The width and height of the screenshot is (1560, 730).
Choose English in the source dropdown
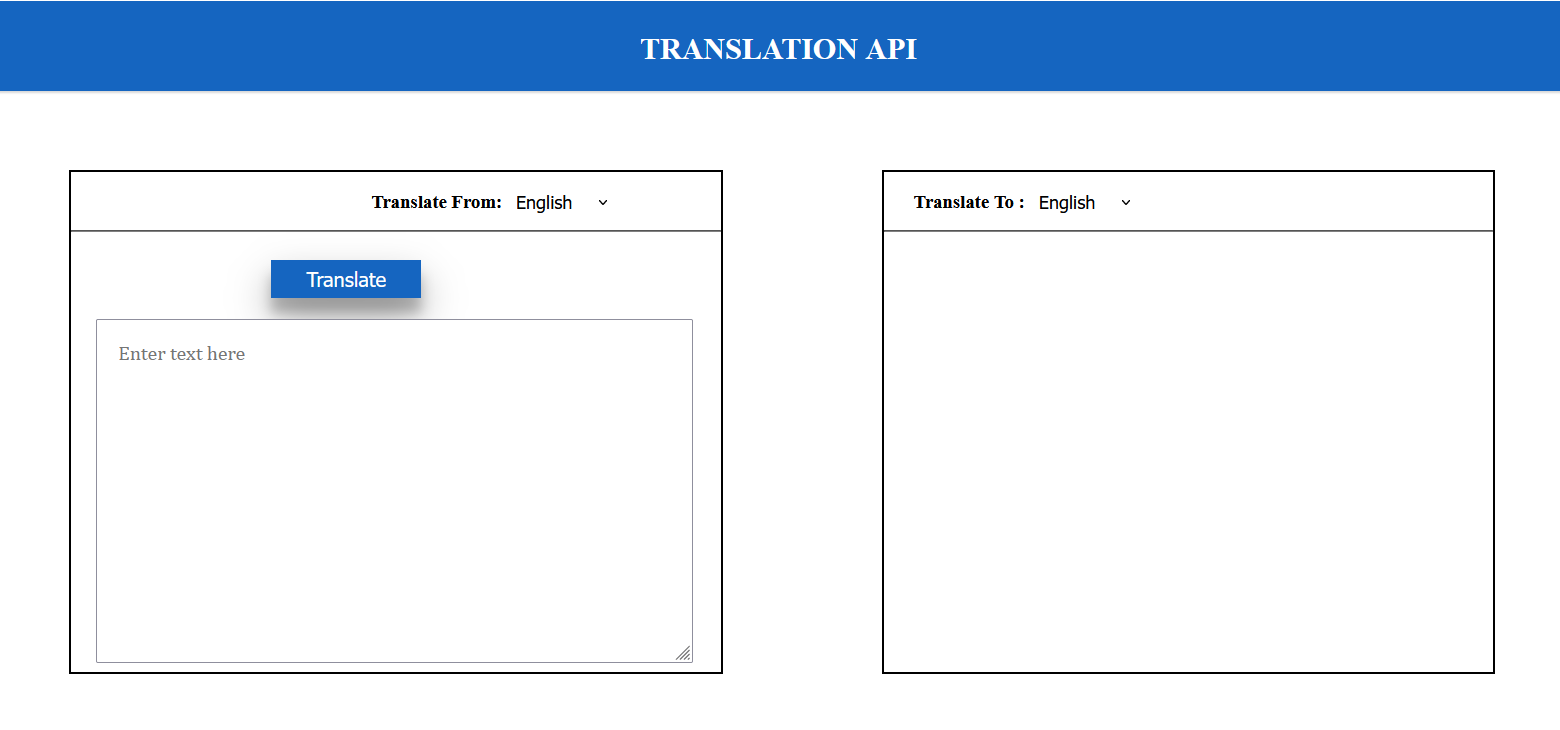click(x=544, y=202)
